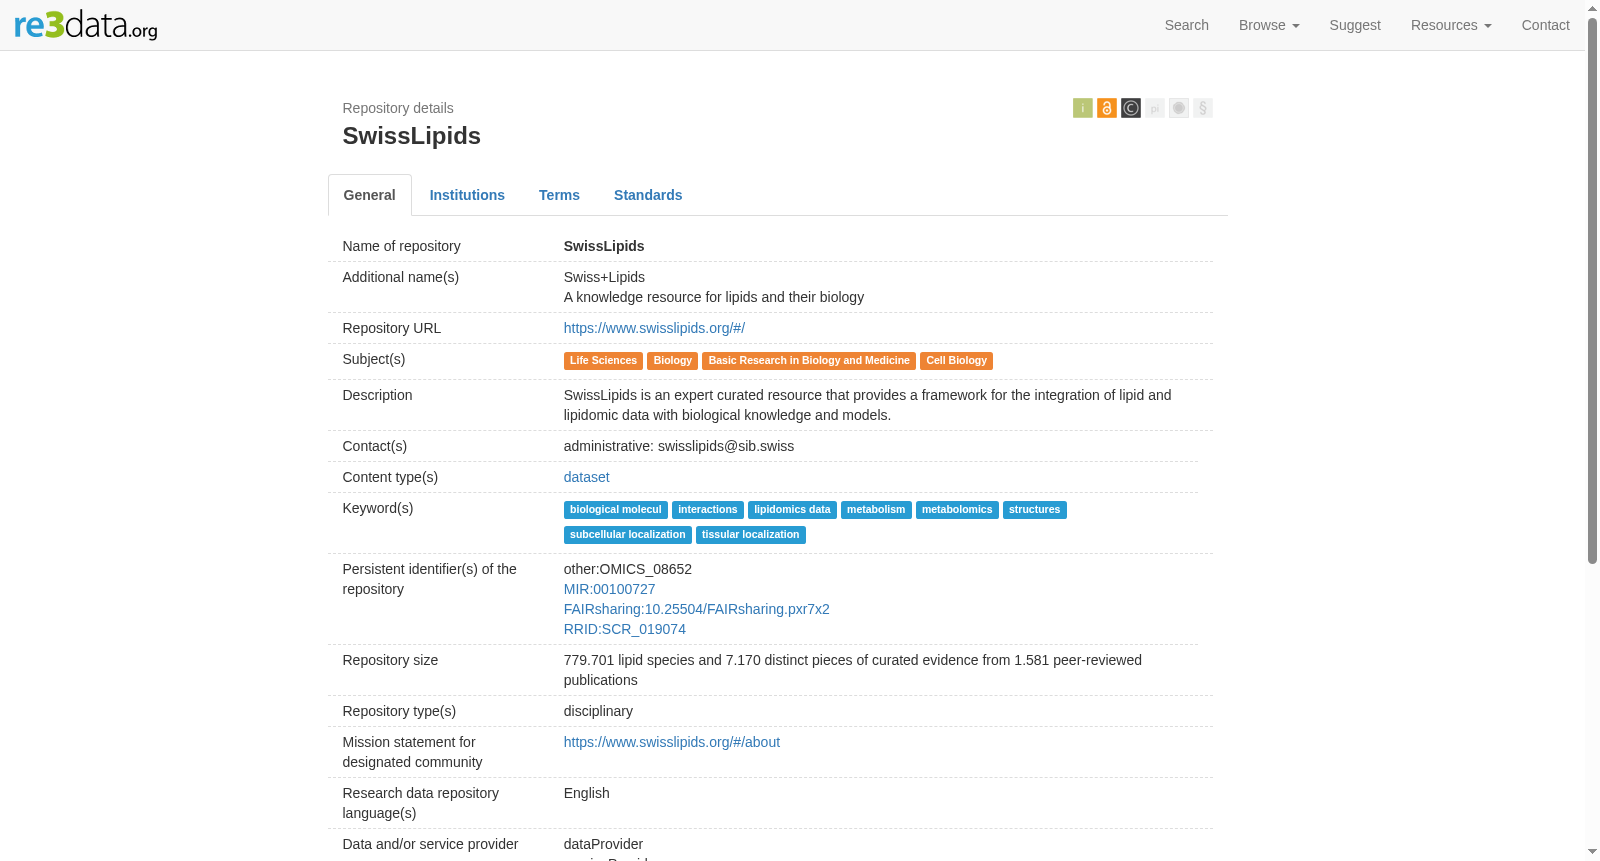Click the 'metabolism' keyword tag
Screen dimensions: 1600x861
[876, 510]
